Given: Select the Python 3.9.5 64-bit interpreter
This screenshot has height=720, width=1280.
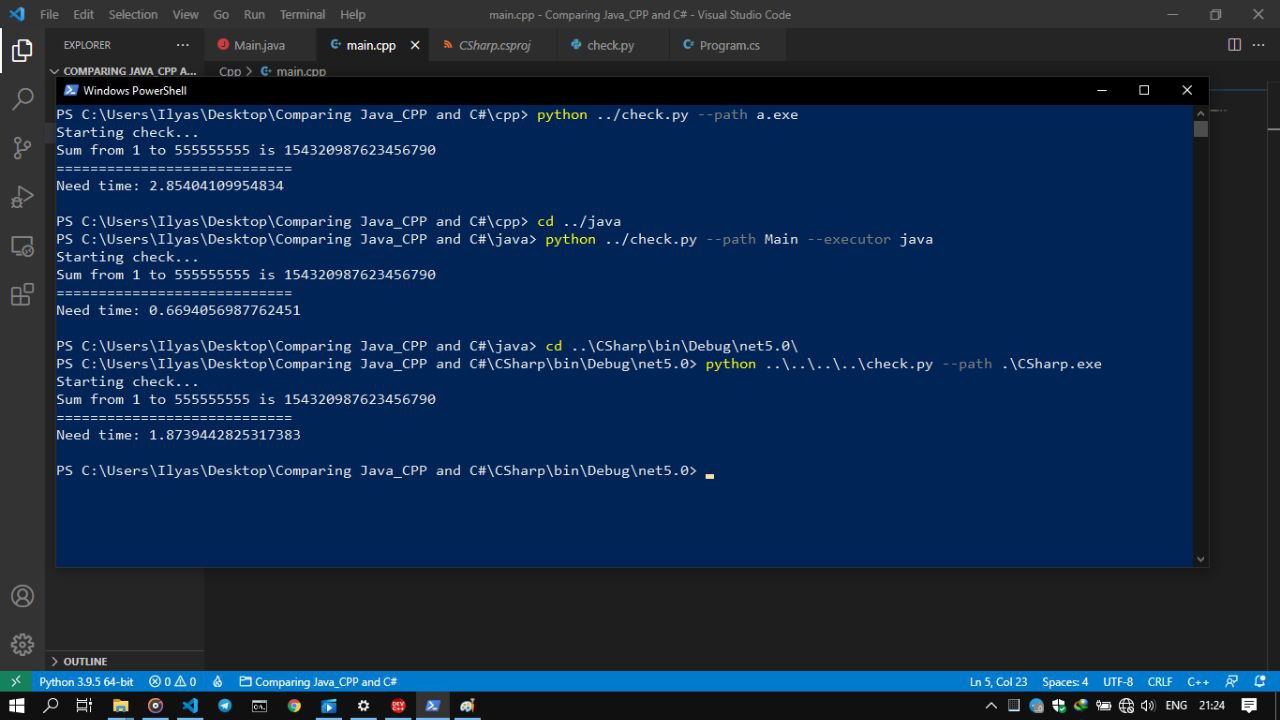Looking at the screenshot, I should (x=86, y=682).
